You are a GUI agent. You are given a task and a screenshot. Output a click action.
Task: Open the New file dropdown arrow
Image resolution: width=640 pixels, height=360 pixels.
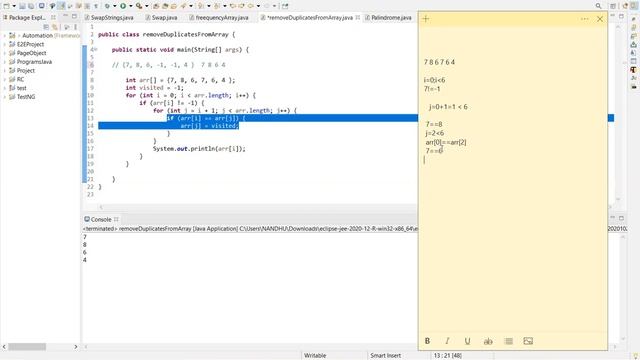tap(13, 6)
